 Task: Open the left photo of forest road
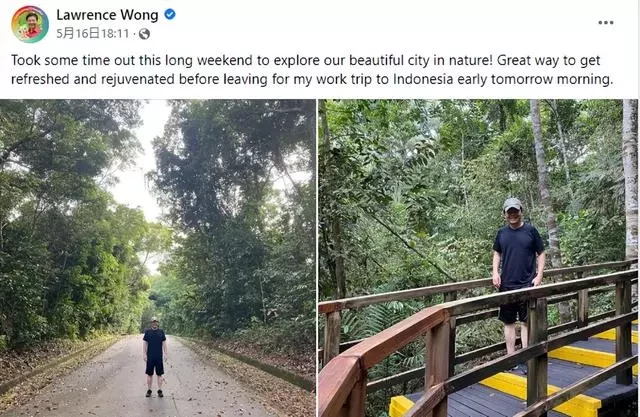(158, 258)
